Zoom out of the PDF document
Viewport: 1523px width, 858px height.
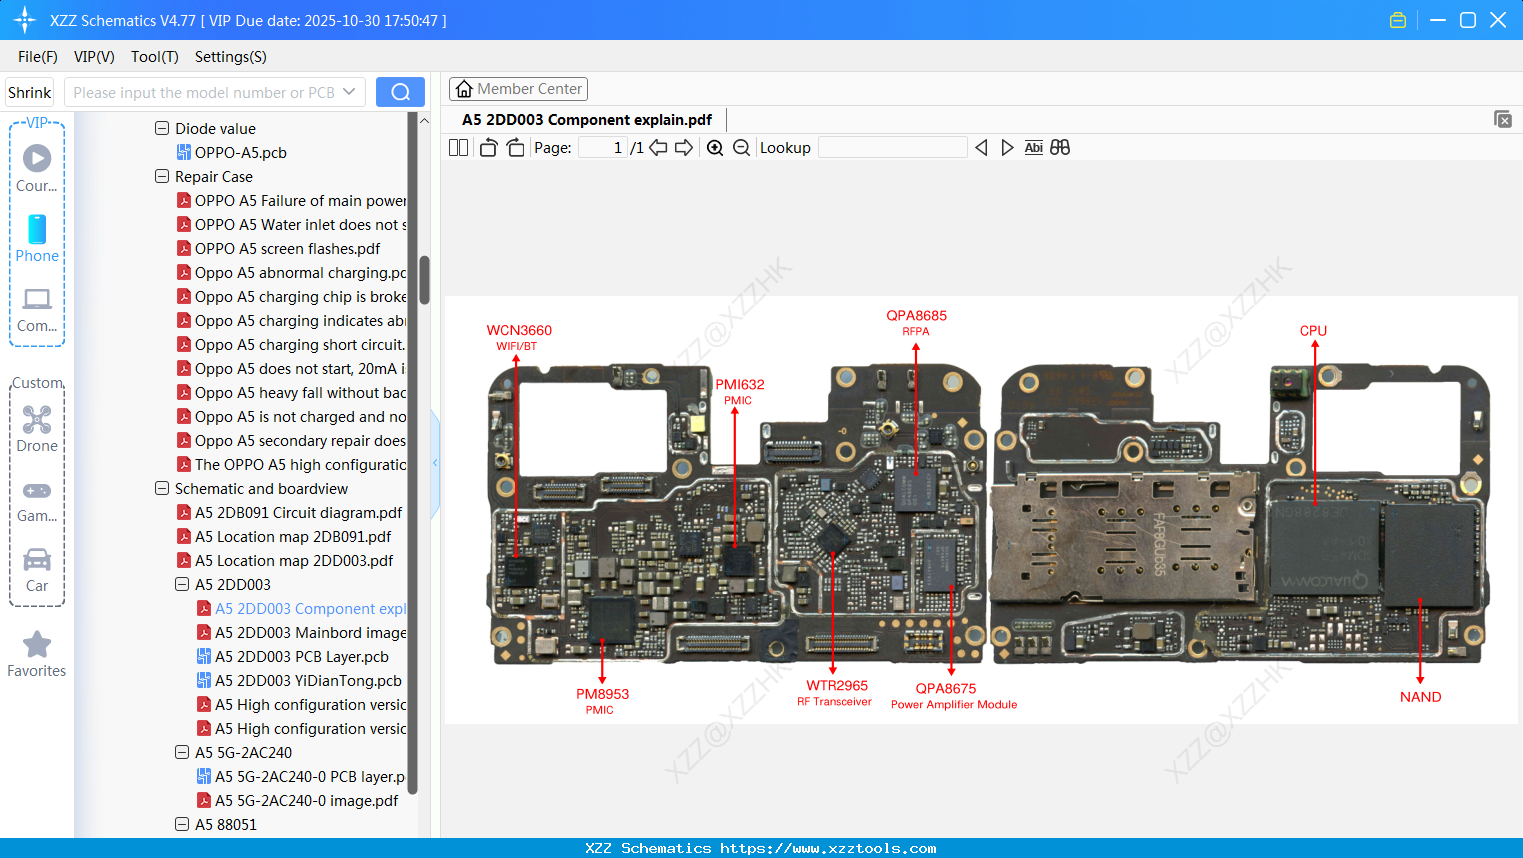(x=741, y=147)
